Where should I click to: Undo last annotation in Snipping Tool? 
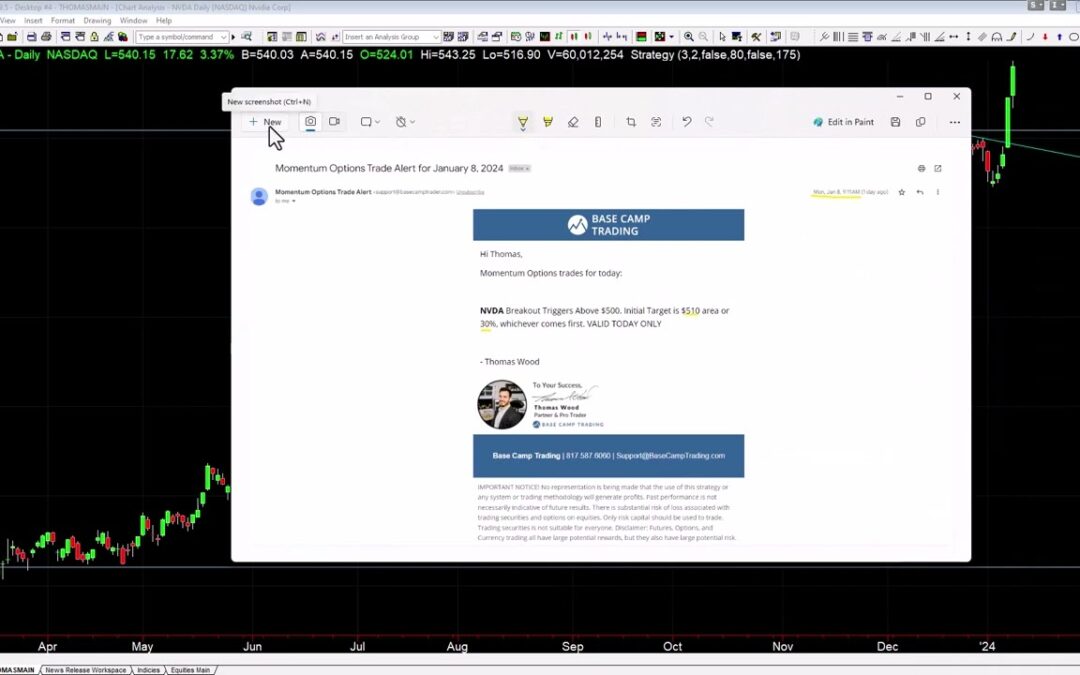coord(687,122)
